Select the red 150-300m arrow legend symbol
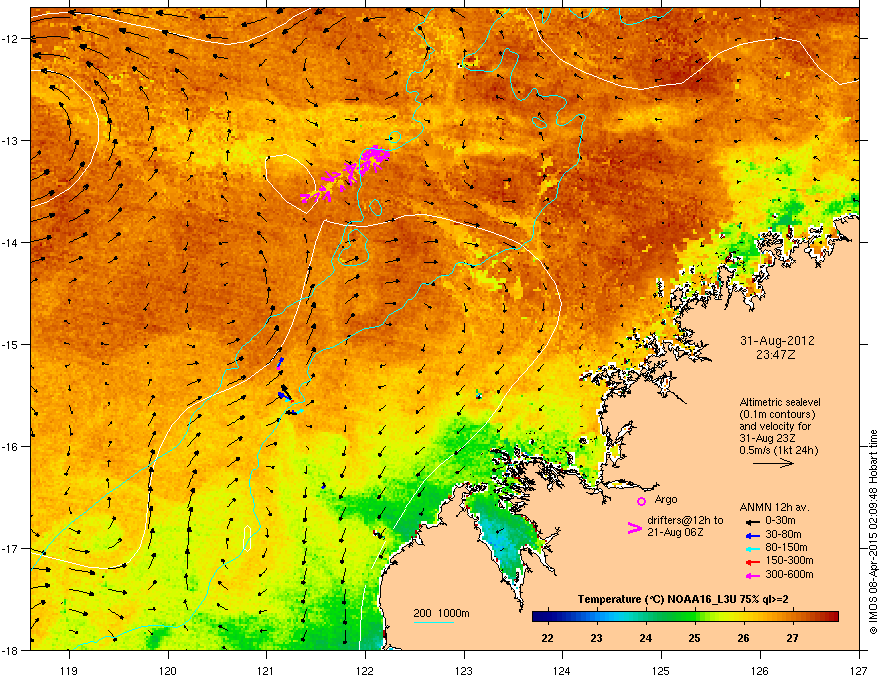Screen dimensions: 880x680 pos(753,562)
